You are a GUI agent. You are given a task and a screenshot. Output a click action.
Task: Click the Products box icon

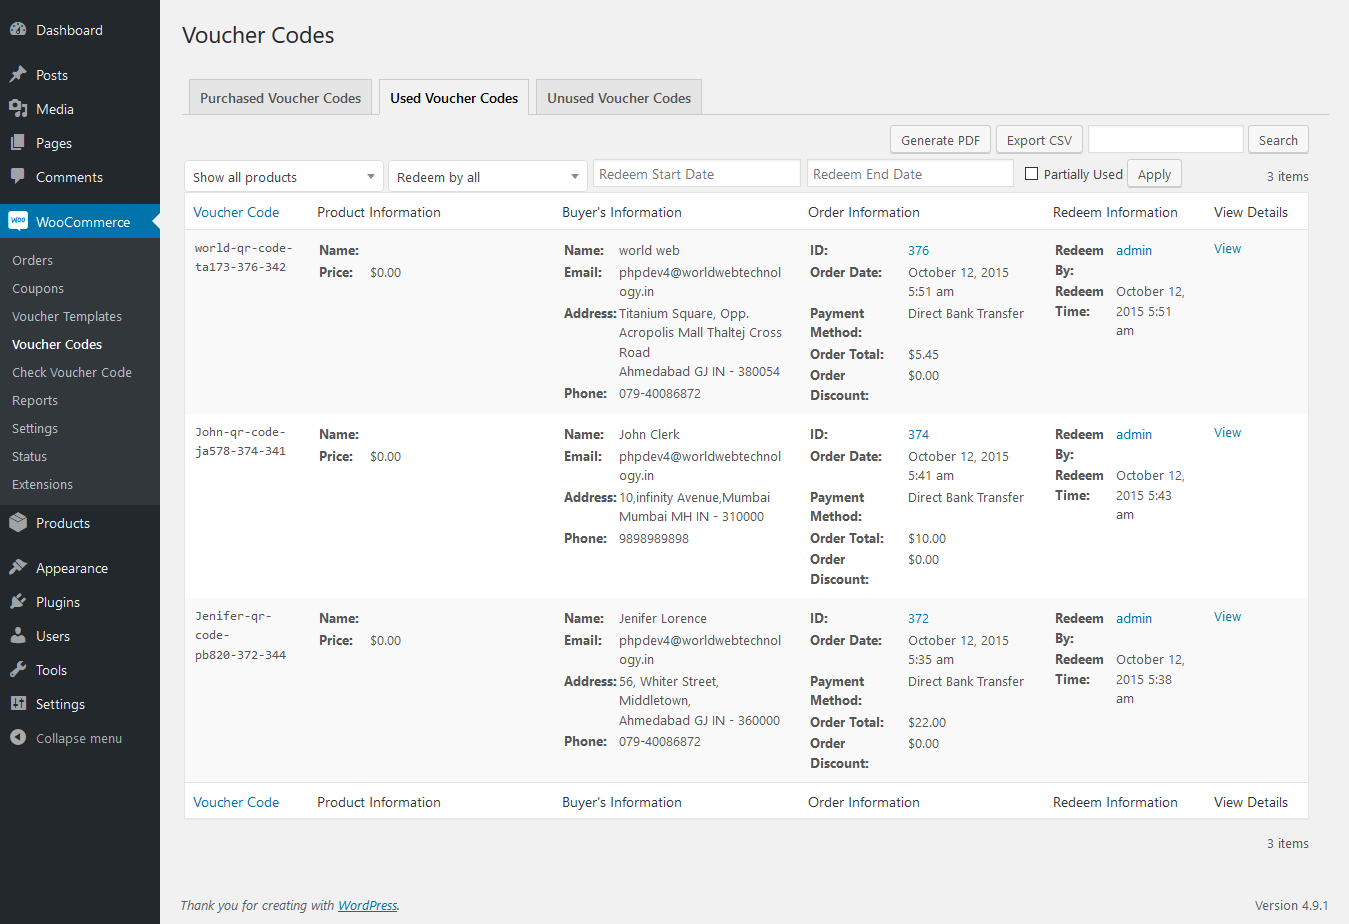point(18,523)
